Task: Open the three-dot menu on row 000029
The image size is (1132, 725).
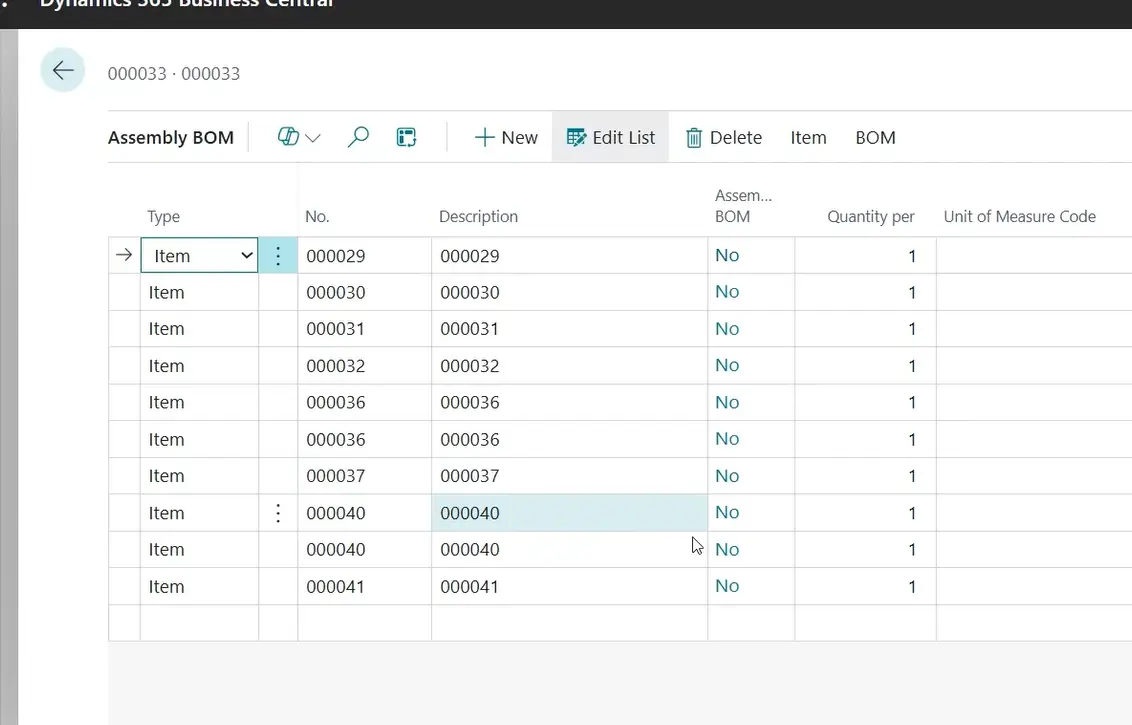Action: (278, 256)
